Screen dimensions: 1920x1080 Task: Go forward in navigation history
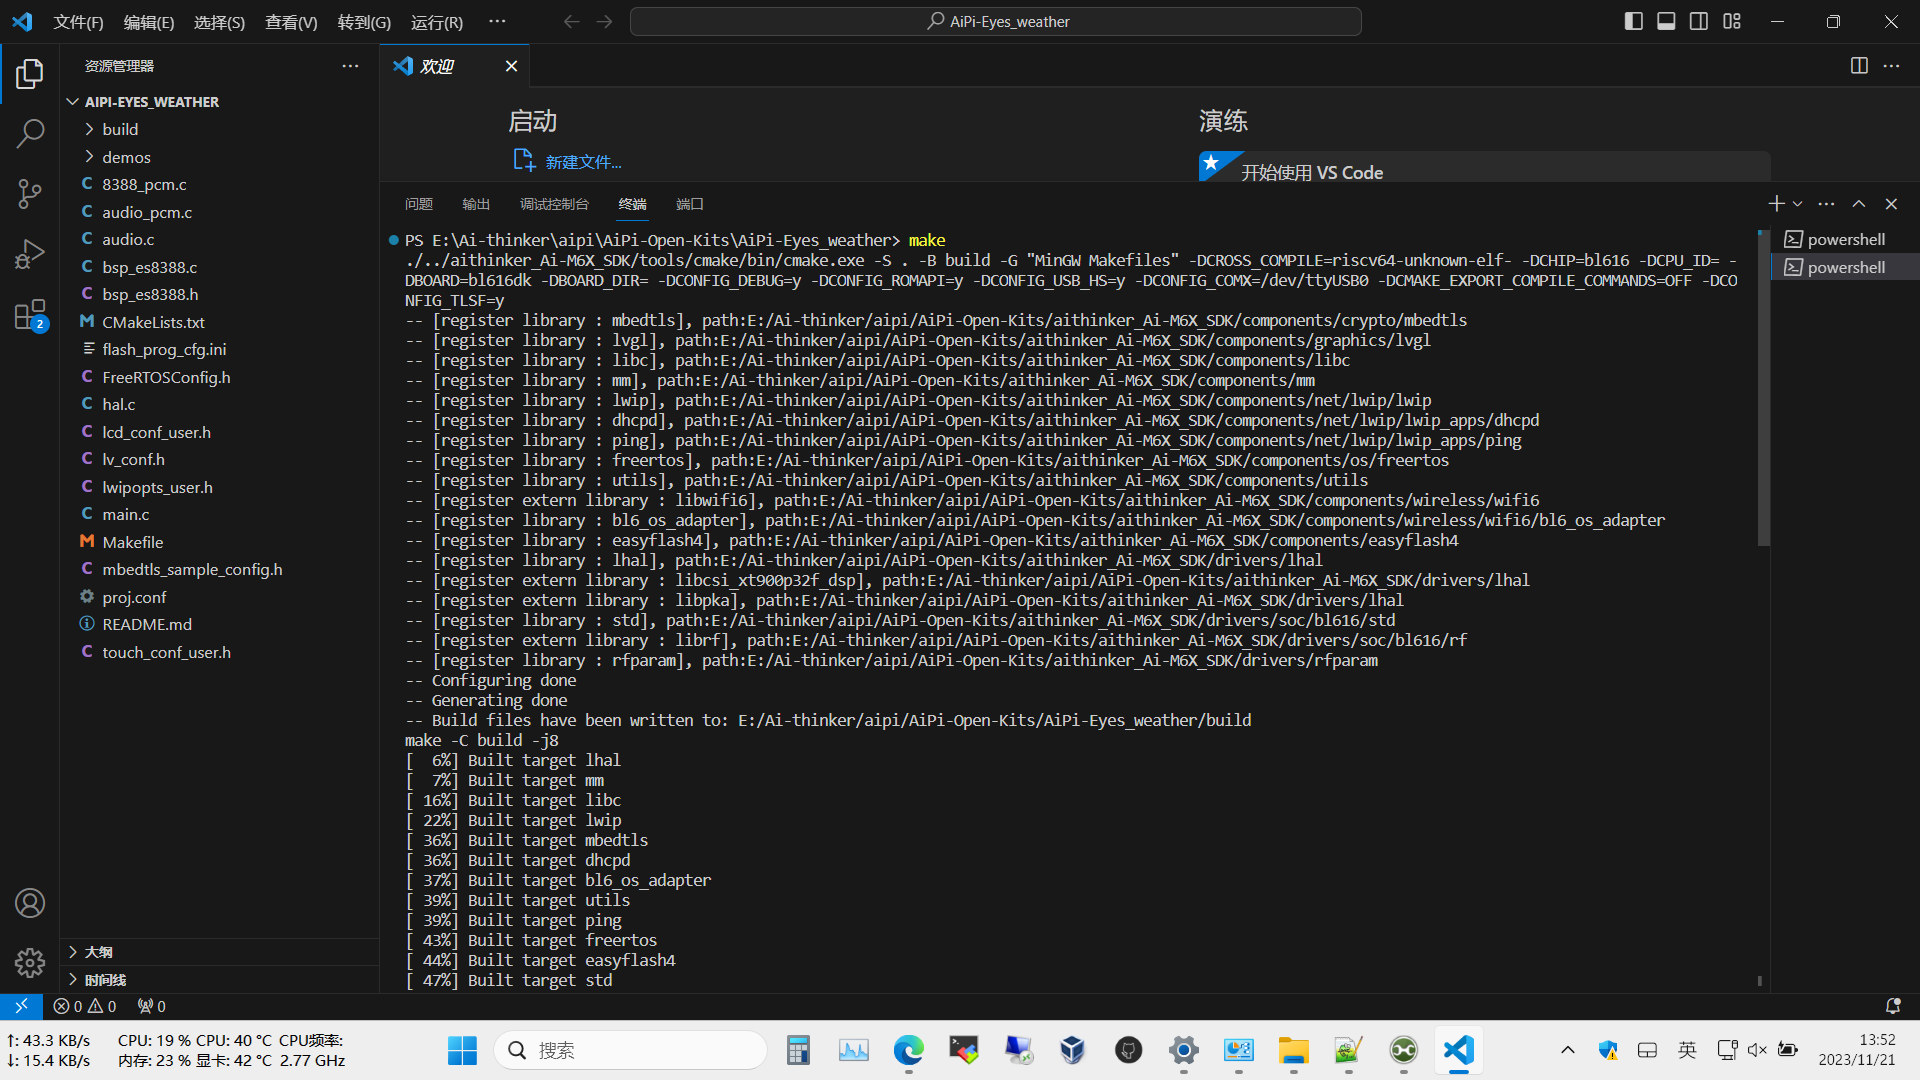pyautogui.click(x=604, y=21)
